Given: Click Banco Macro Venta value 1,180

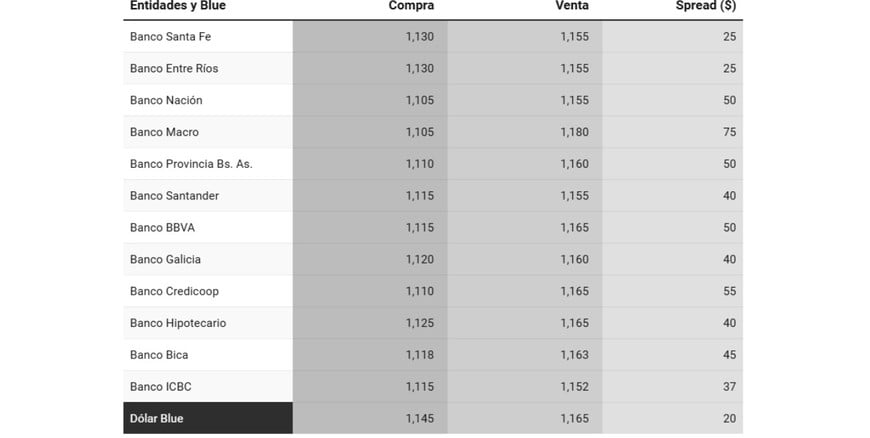Looking at the screenshot, I should (x=573, y=133).
